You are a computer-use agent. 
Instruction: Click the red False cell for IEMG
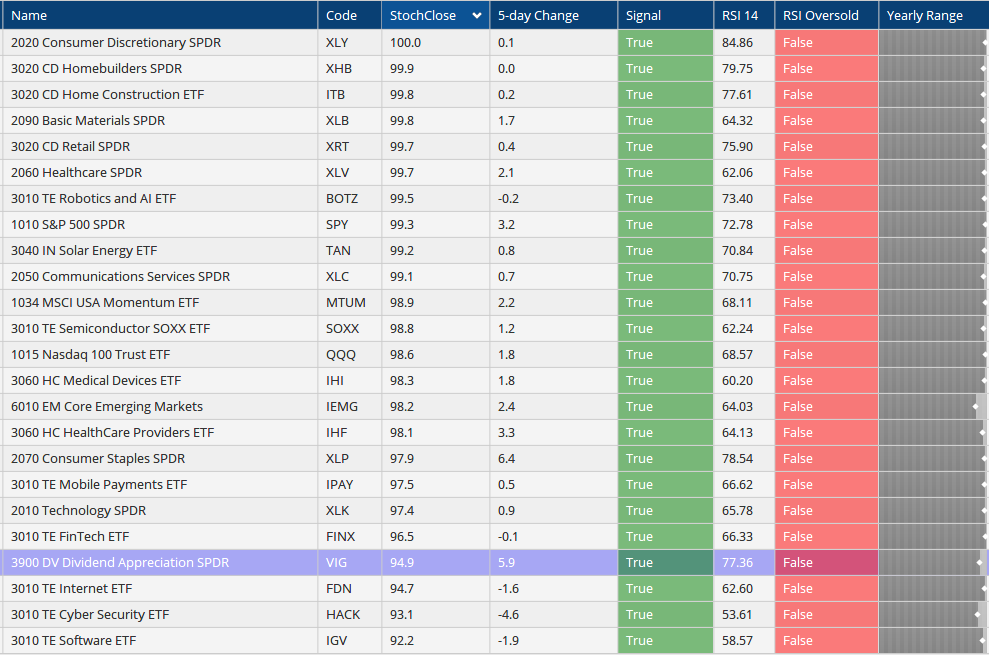826,406
